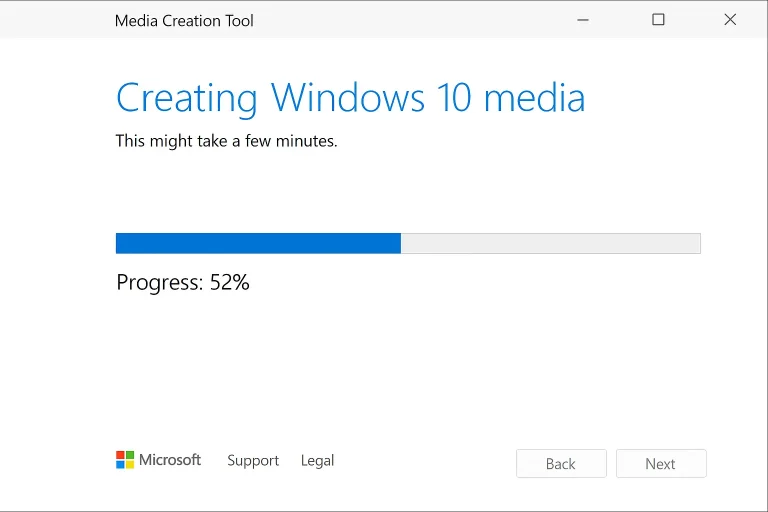Click the Back button
768x512 pixels.
click(x=561, y=463)
